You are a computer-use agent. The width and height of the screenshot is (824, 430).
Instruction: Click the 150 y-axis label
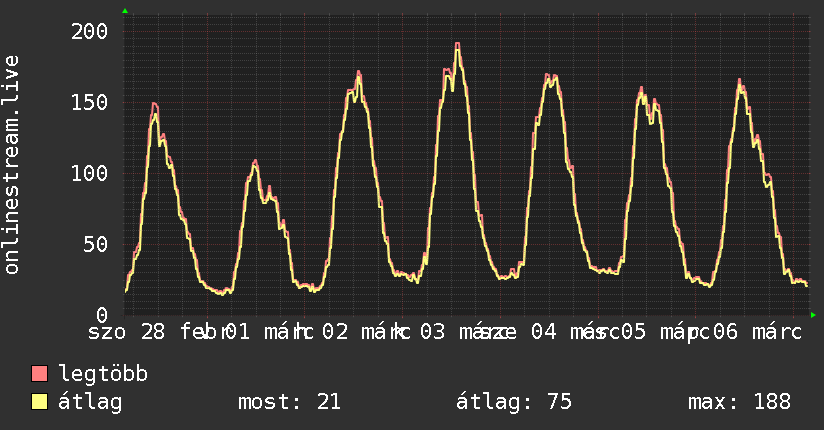pos(89,103)
